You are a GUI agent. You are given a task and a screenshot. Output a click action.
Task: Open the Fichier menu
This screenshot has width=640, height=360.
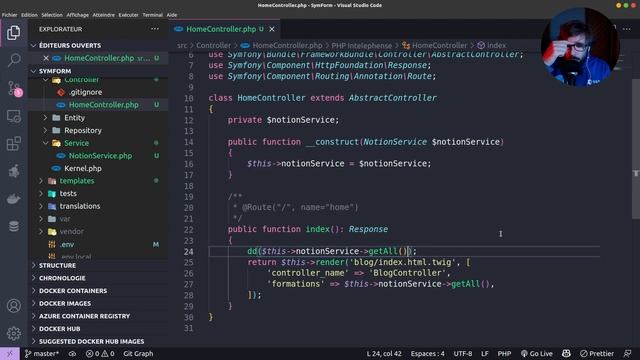(x=9, y=15)
